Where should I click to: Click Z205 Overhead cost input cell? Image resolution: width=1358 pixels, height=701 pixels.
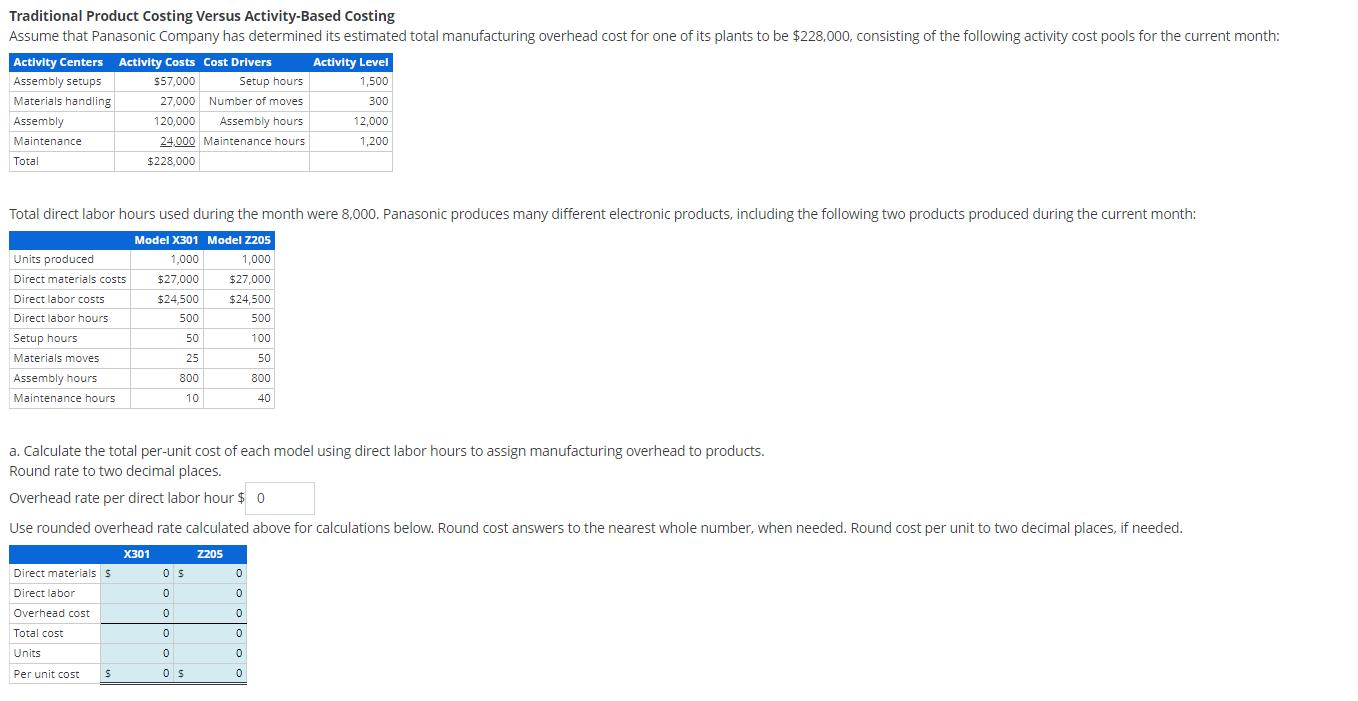click(x=209, y=613)
